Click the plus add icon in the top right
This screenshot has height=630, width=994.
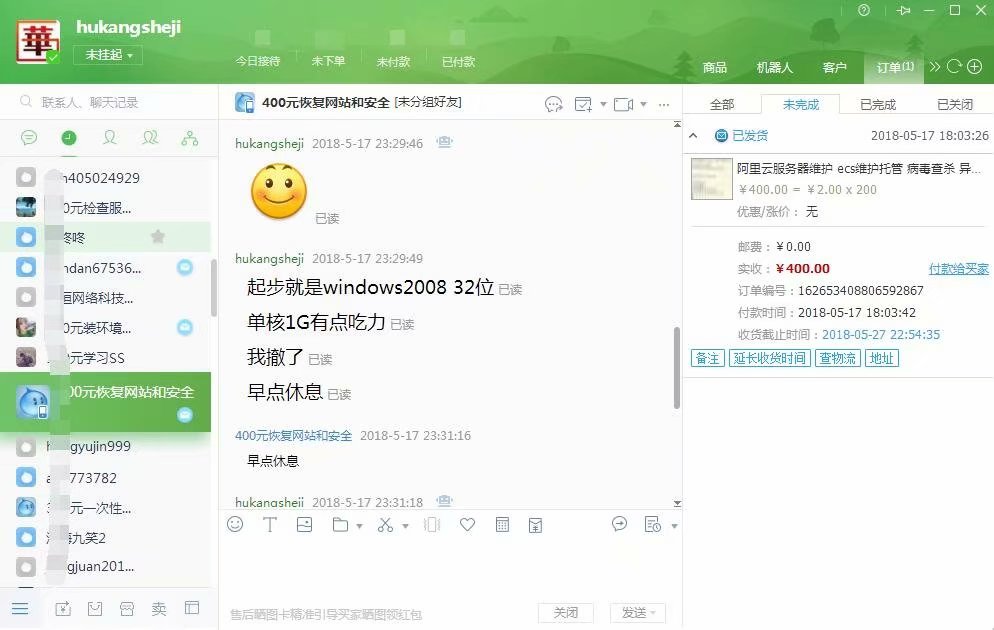point(975,67)
